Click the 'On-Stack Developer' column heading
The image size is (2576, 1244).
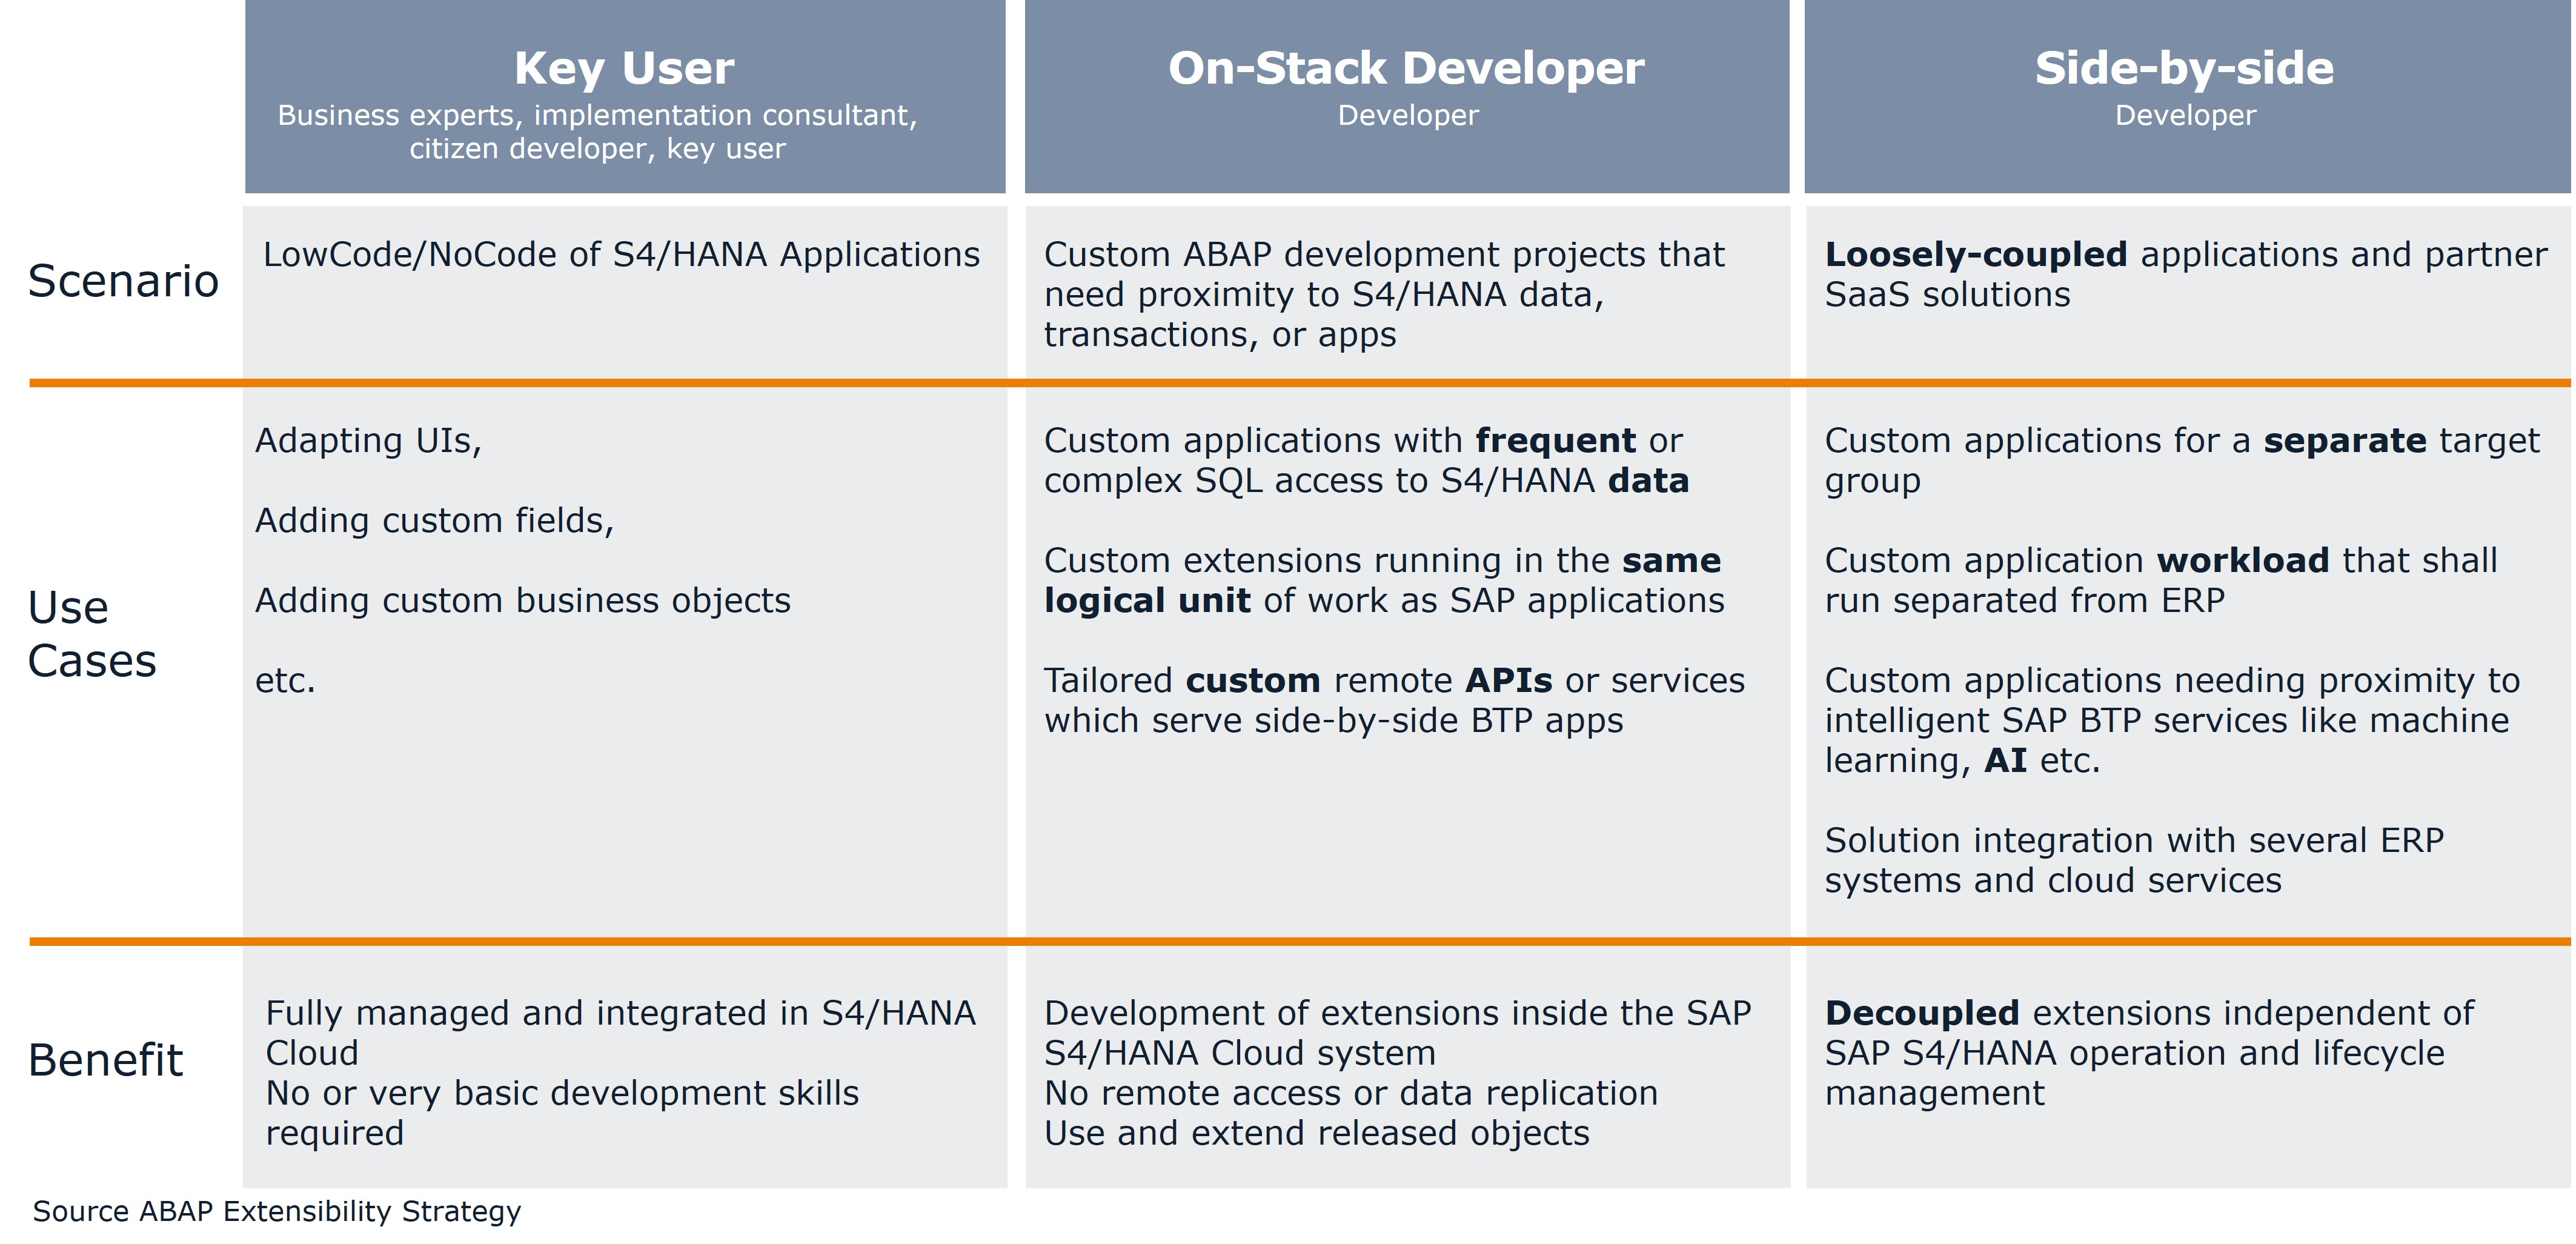(1406, 68)
